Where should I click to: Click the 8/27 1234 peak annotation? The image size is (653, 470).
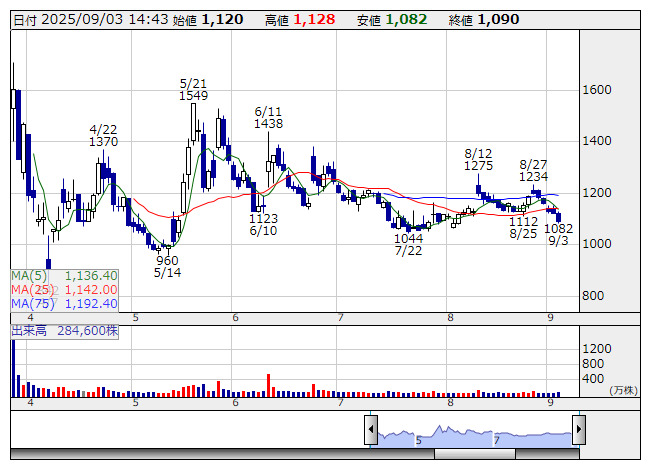tap(533, 171)
